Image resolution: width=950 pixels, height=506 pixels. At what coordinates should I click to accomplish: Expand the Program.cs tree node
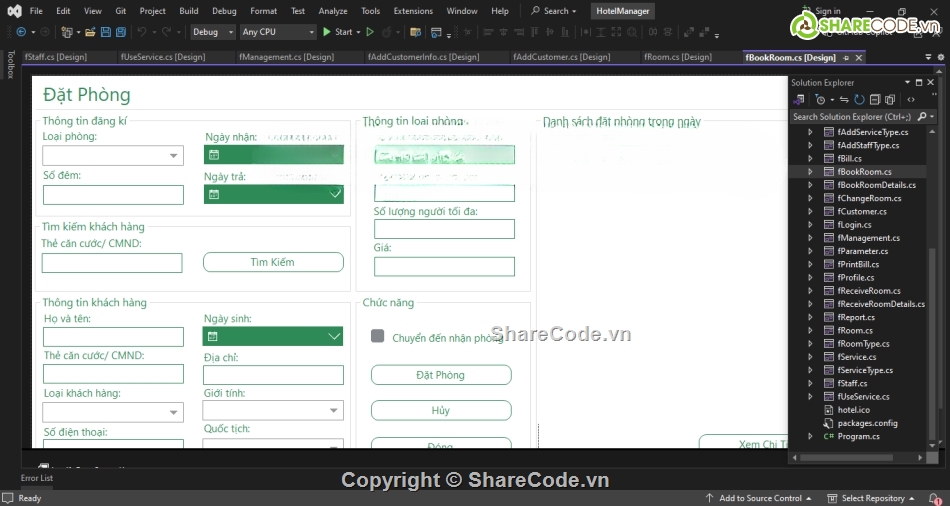coord(810,436)
